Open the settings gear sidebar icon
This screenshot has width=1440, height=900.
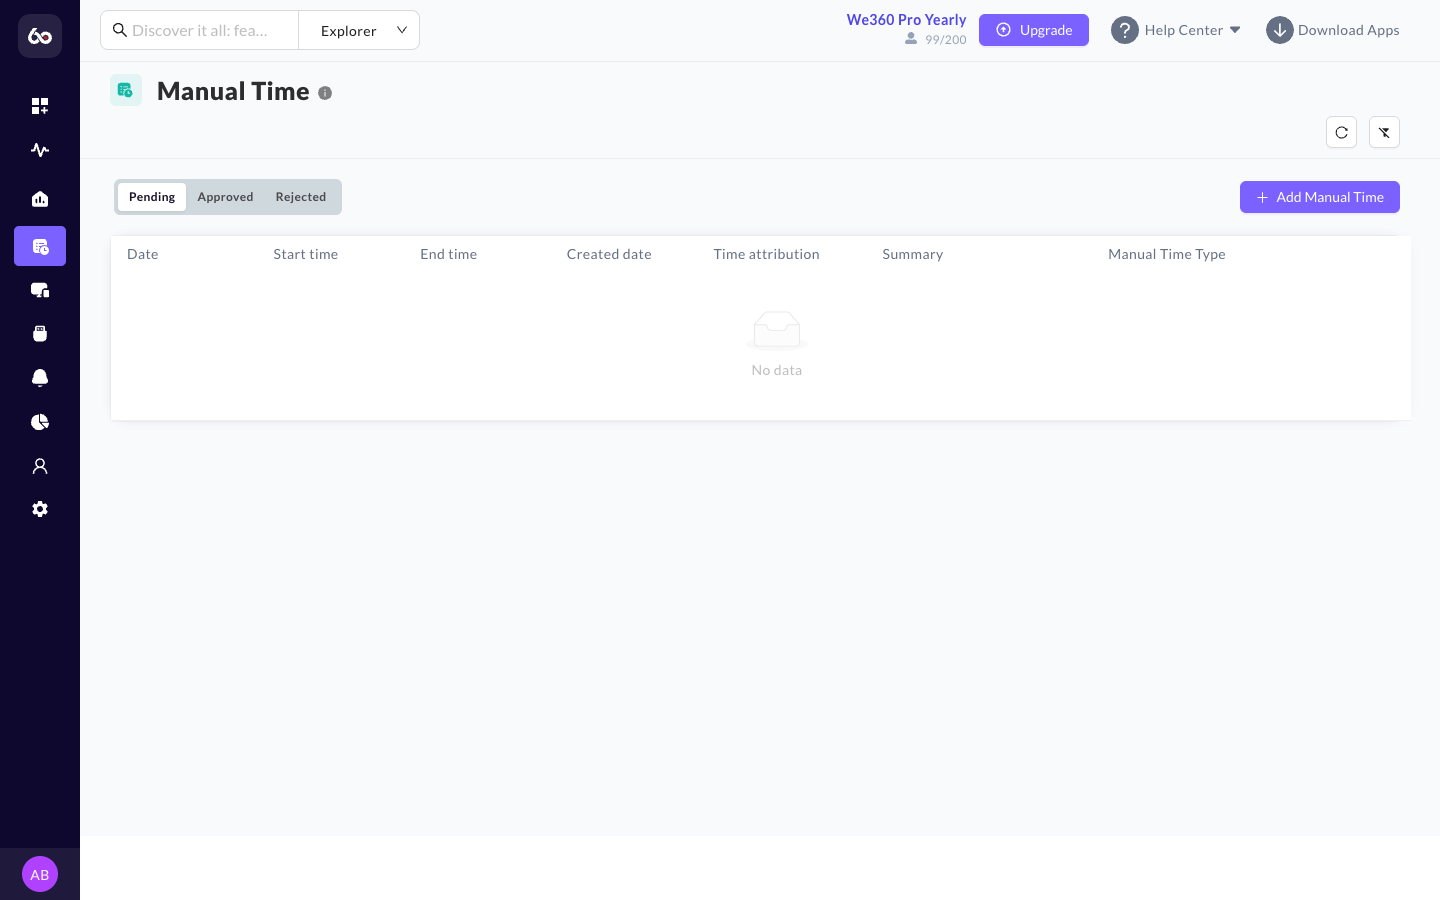click(40, 509)
